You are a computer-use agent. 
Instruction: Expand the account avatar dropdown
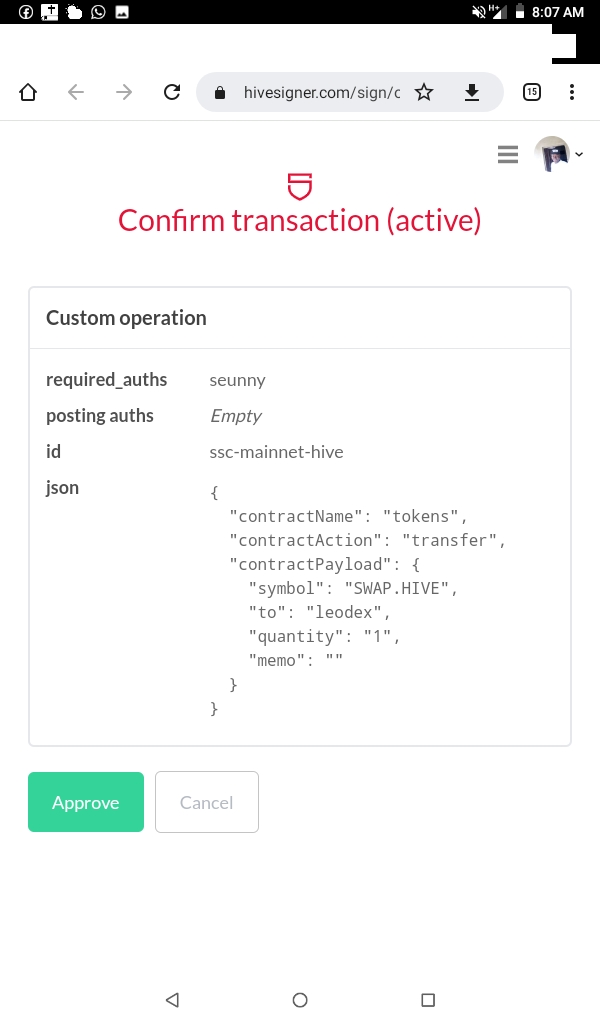(x=558, y=154)
